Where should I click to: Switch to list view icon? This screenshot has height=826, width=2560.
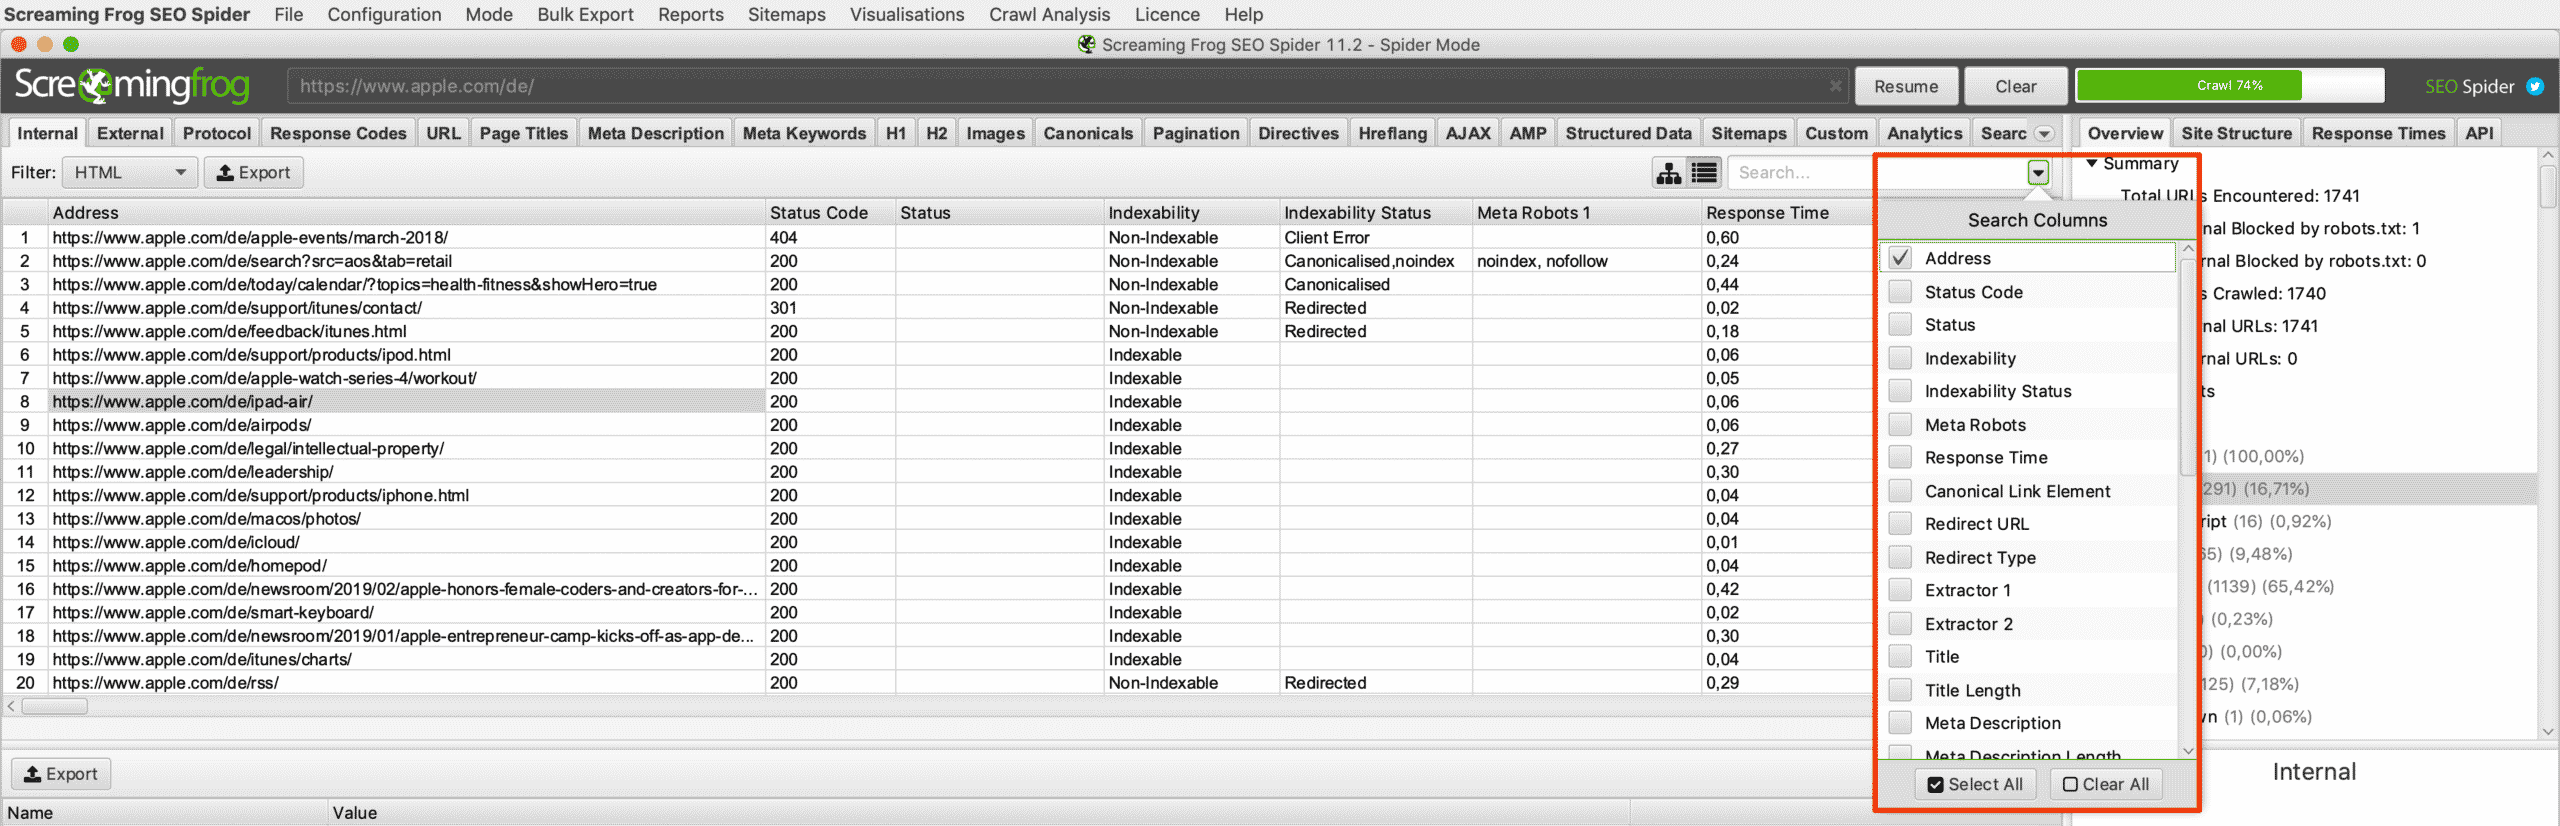[1704, 173]
